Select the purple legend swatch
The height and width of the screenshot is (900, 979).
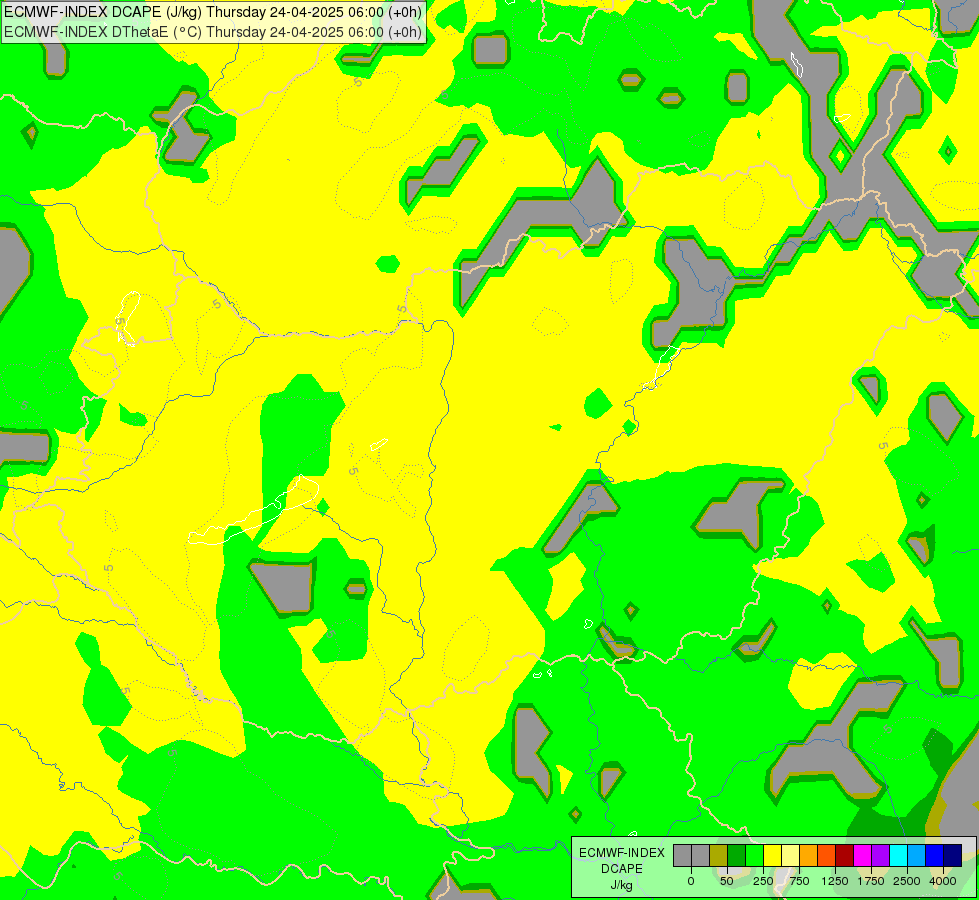click(x=880, y=856)
